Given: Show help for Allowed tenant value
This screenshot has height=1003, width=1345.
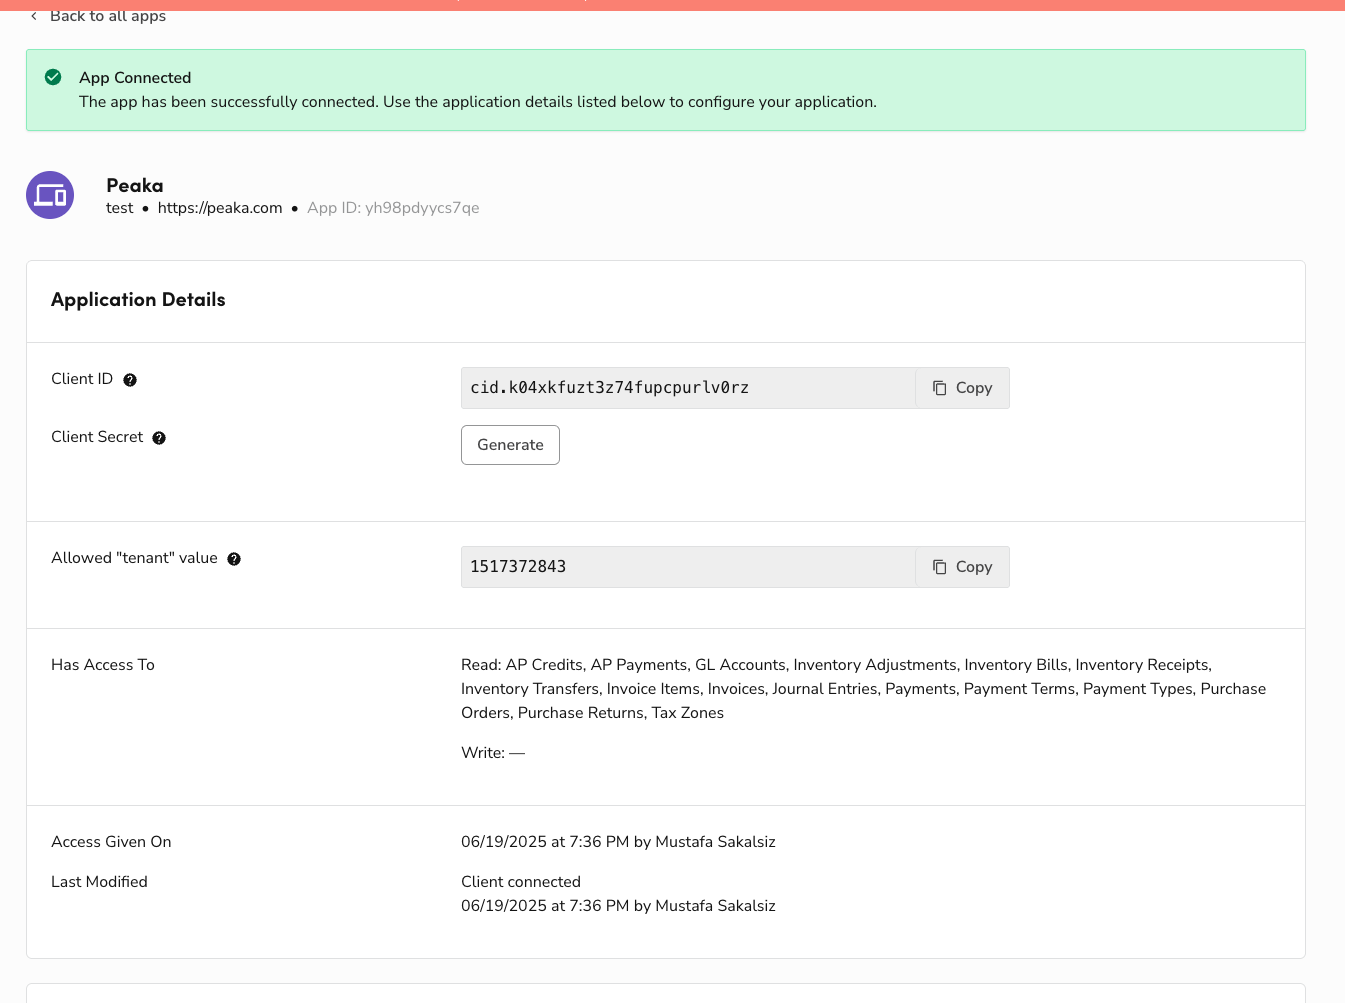Looking at the screenshot, I should click(234, 559).
